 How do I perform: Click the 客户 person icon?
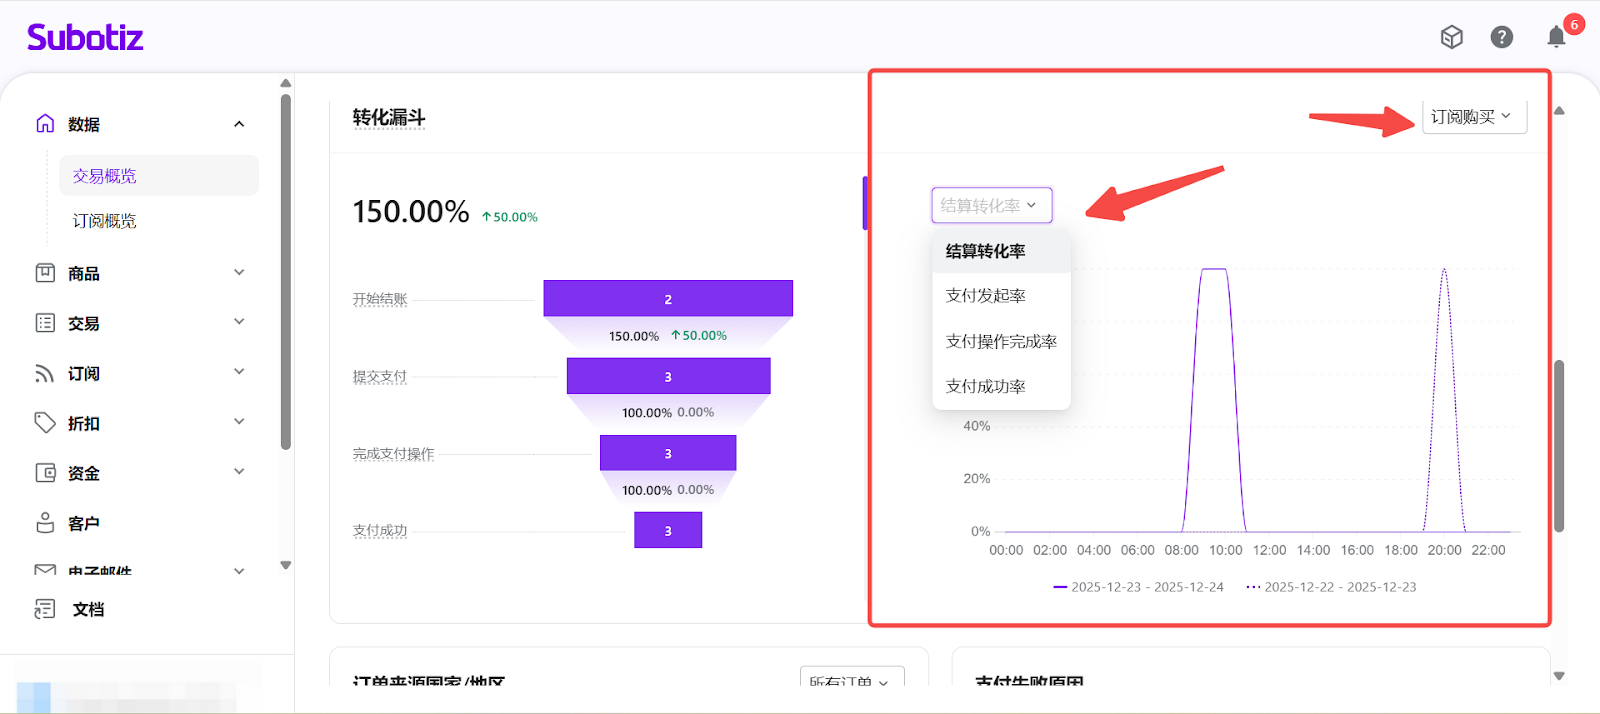[x=45, y=523]
